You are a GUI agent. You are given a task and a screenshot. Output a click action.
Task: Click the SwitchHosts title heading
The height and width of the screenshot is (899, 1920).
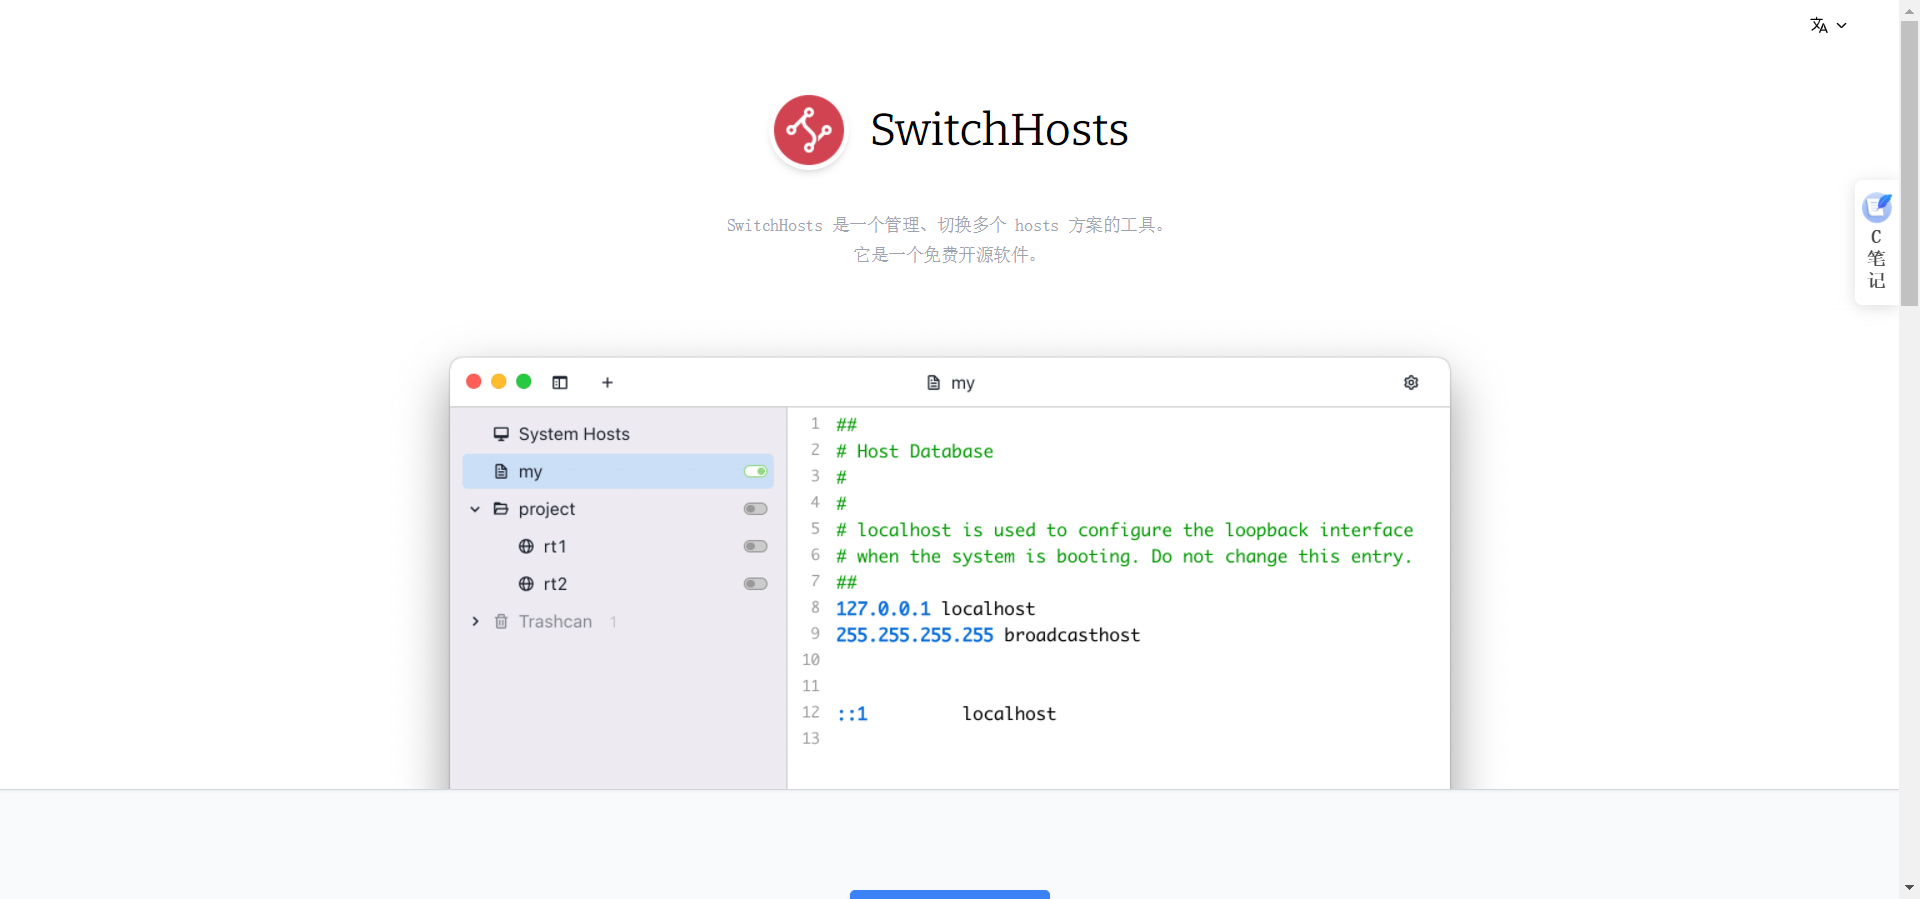coord(999,130)
